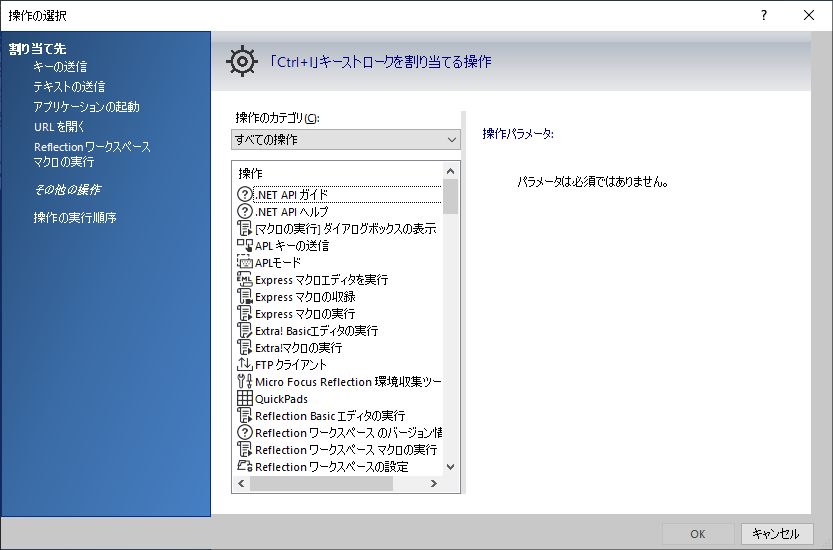Click the icon beside Express マクロの収録

click(244, 297)
